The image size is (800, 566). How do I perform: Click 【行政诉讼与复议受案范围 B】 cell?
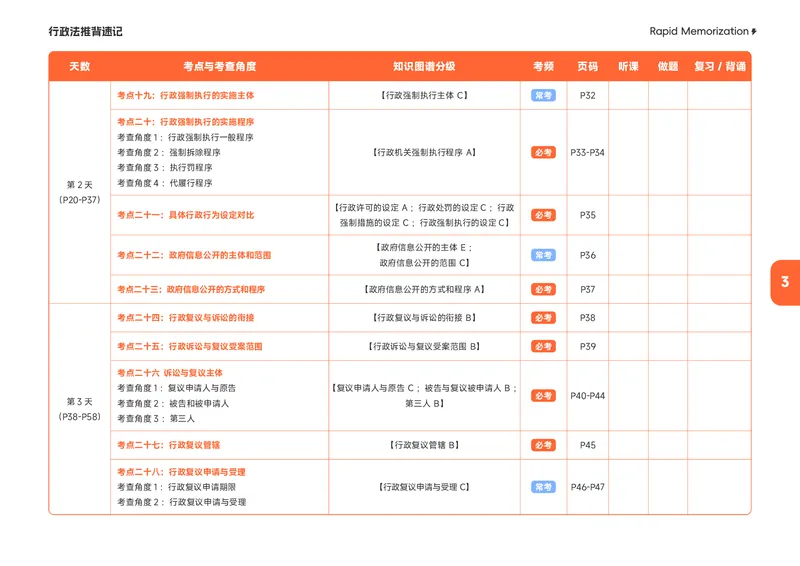(424, 347)
